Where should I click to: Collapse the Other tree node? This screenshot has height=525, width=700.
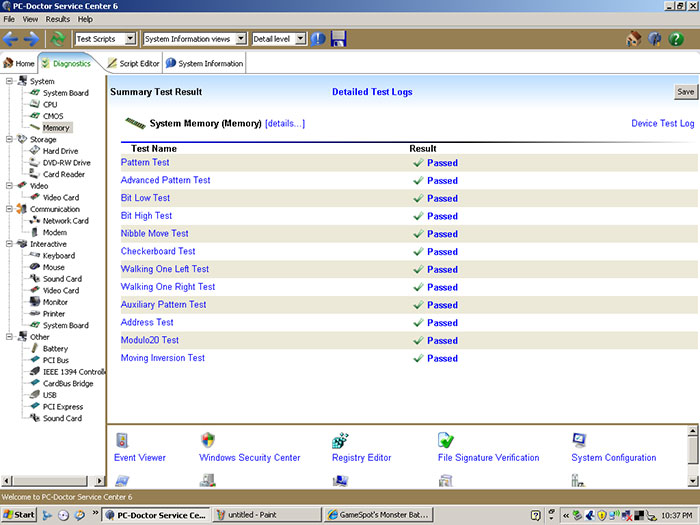pyautogui.click(x=9, y=336)
